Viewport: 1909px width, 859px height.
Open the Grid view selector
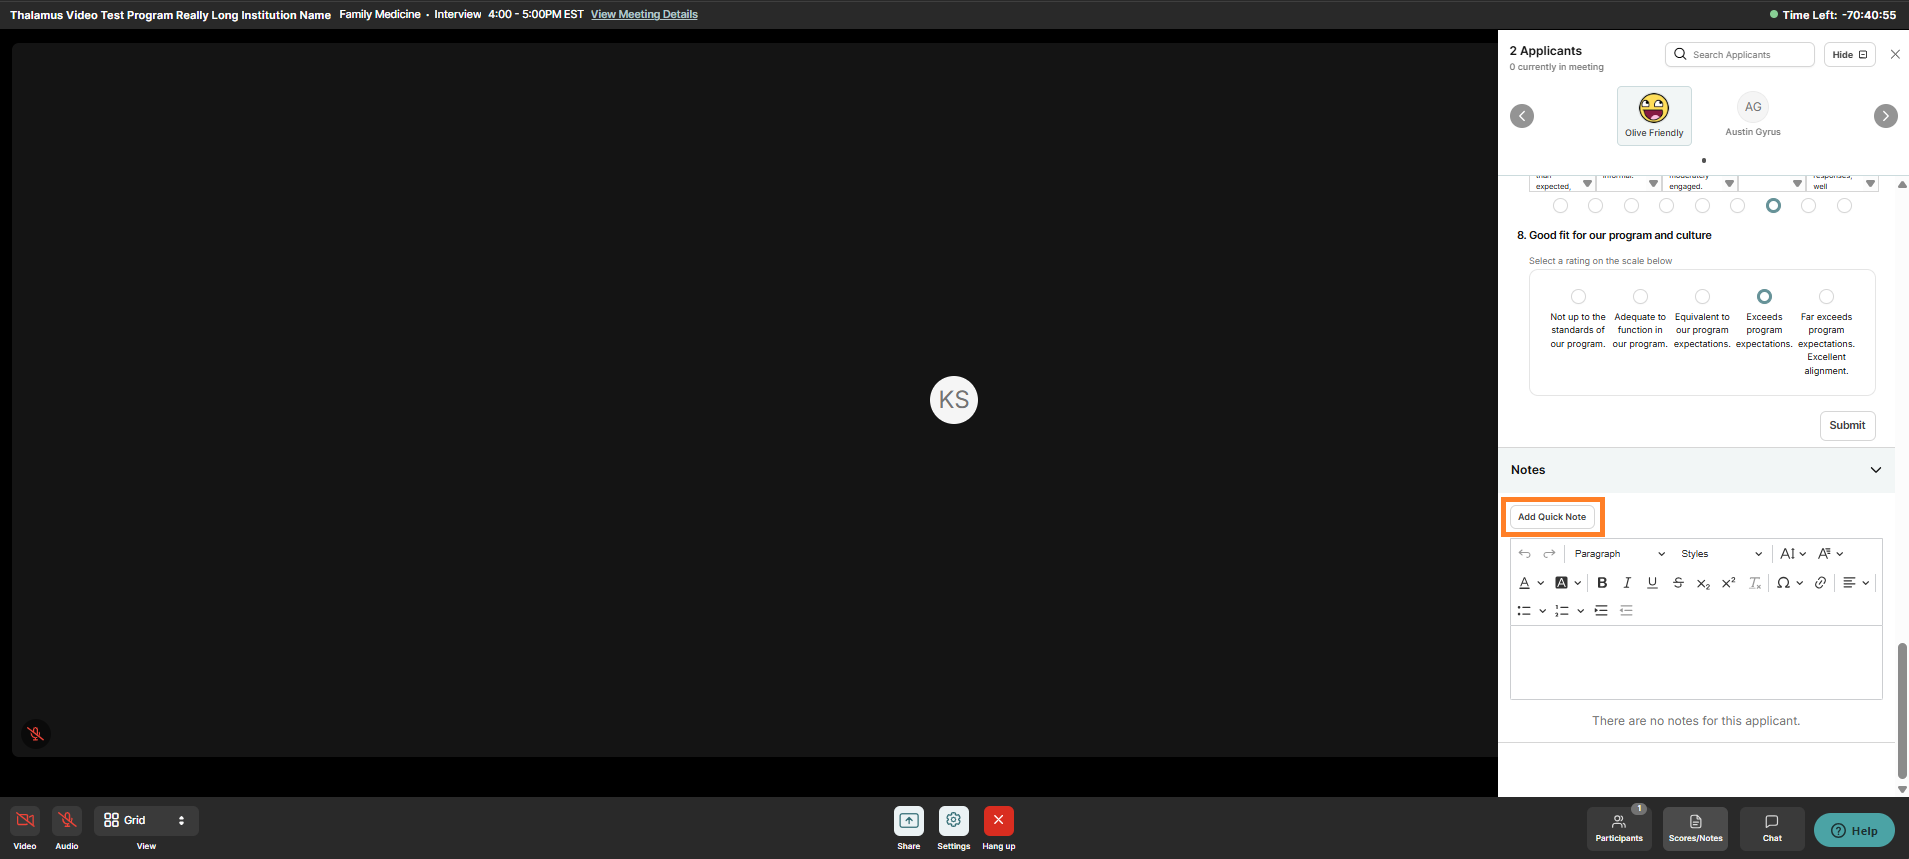click(146, 820)
